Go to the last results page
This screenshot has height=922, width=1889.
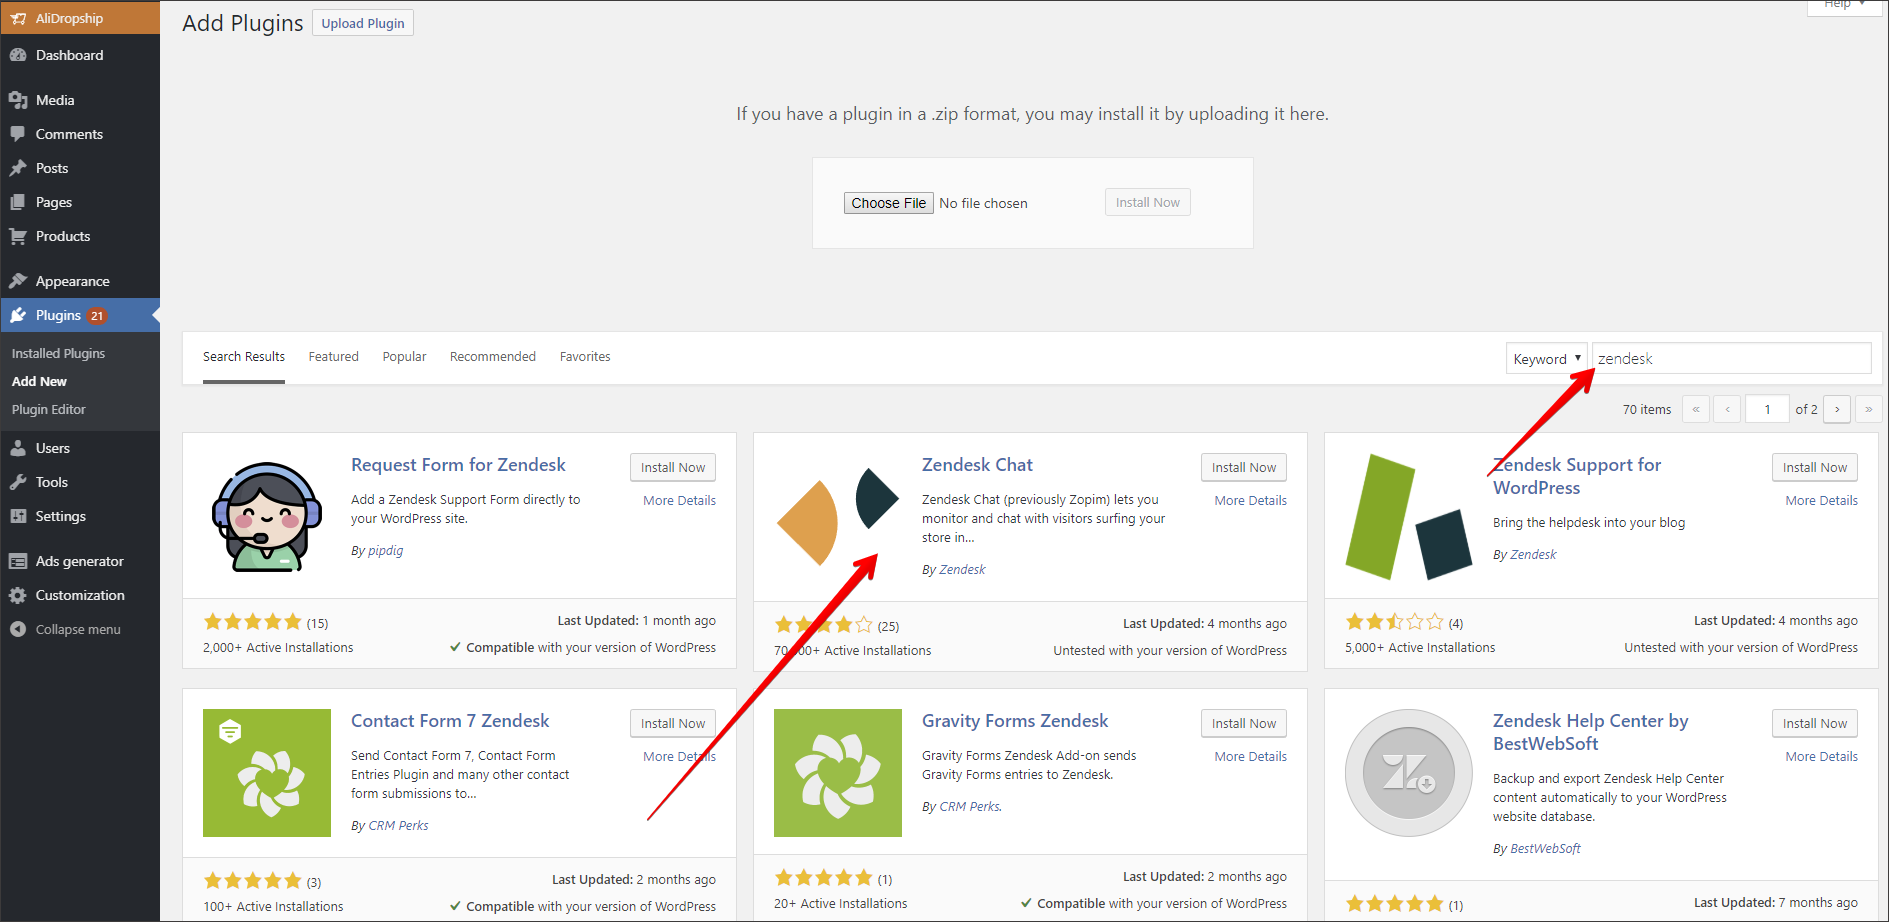click(x=1868, y=409)
